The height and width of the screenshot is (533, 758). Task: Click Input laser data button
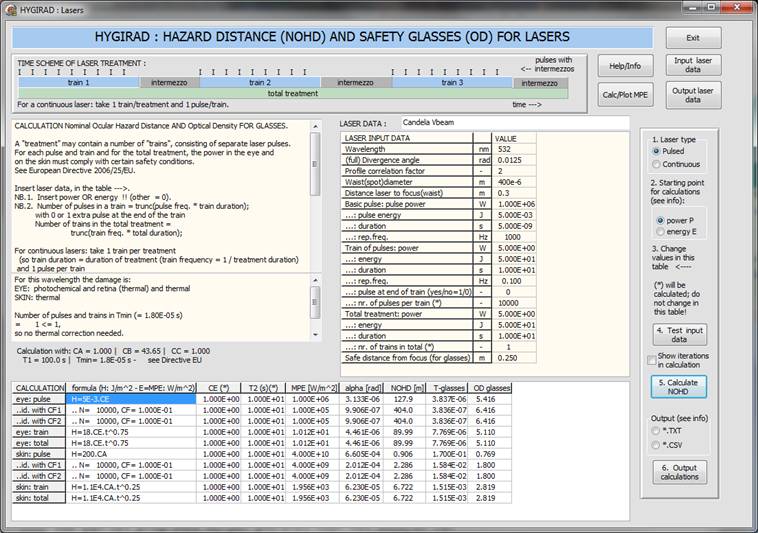pos(693,65)
